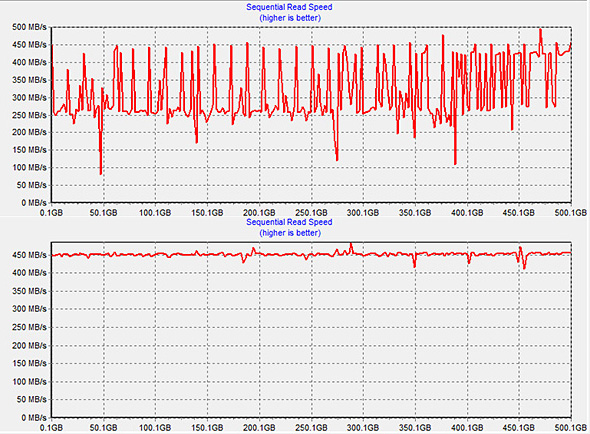Click the 0 MB/s label on the lower chart

(x=34, y=418)
